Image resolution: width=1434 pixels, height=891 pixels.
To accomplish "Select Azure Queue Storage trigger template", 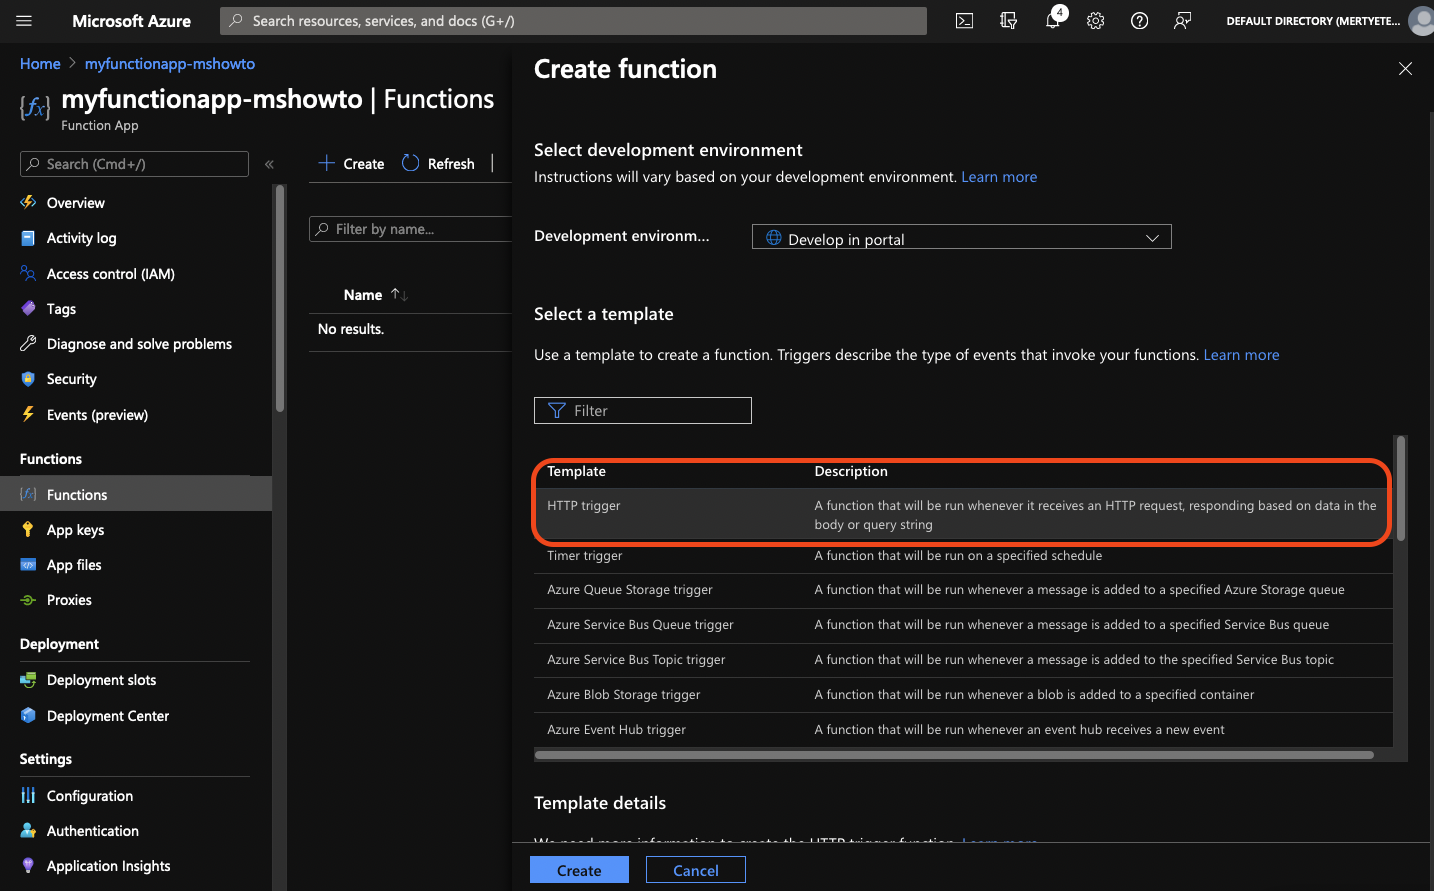I will (x=963, y=590).
